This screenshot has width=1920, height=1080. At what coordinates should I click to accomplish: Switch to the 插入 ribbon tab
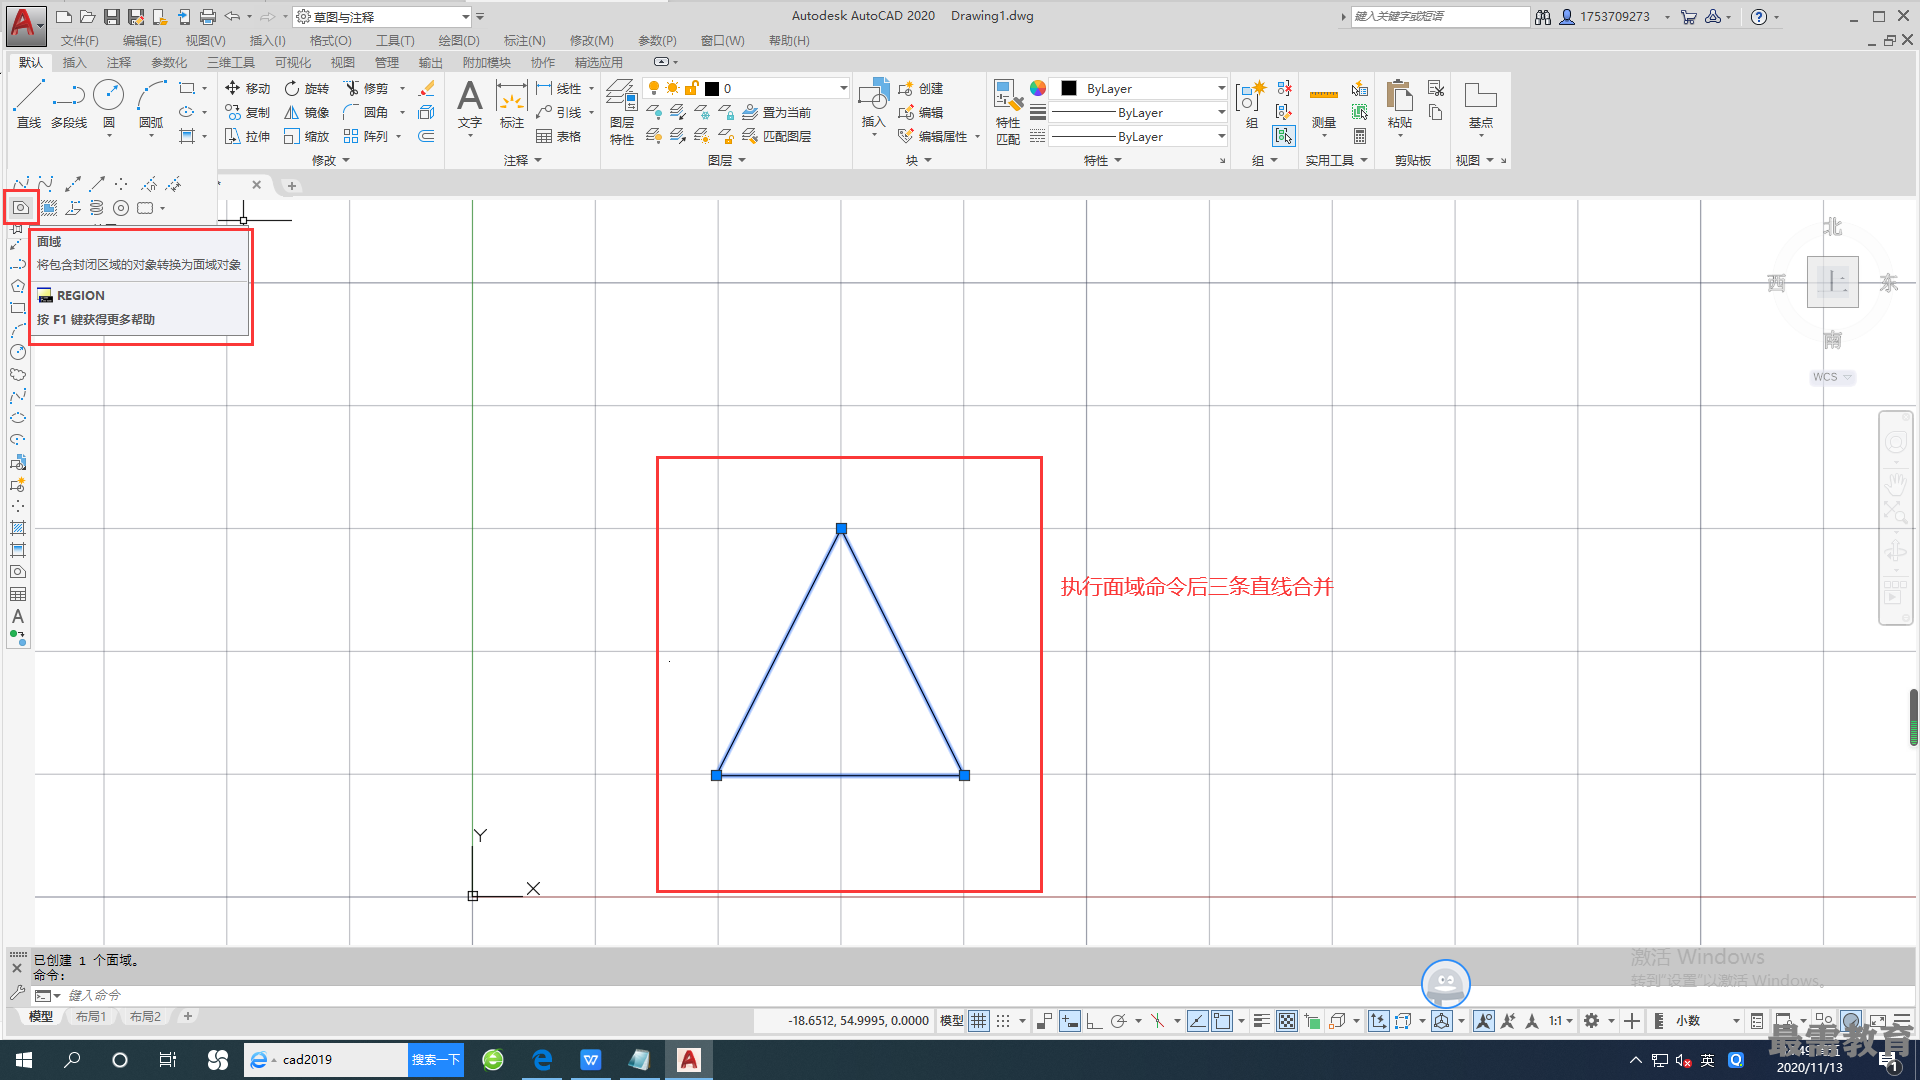pos(75,62)
